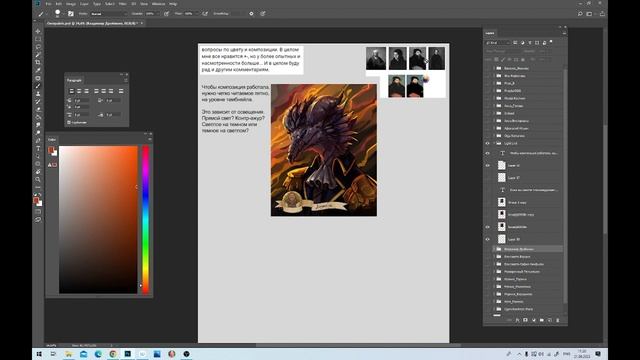
Task: Toggle pressure control for opacity
Action: (167, 13)
